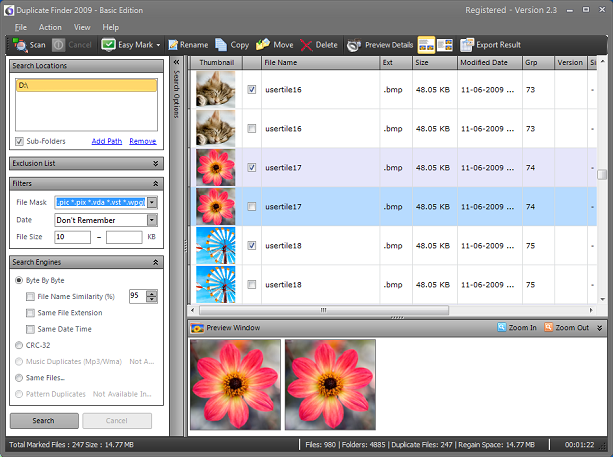Decrease File Name Similarity percentage
Screen dimensions: 613x457
152,299
